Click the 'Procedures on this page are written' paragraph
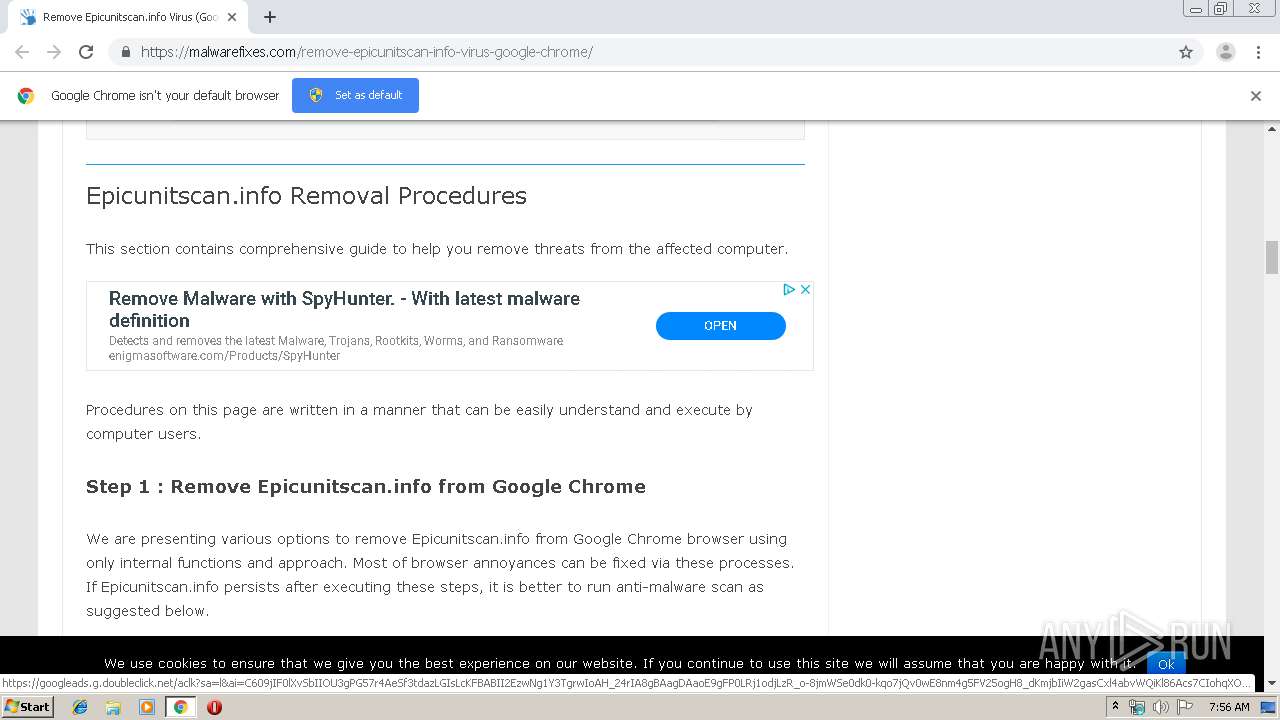1280x720 pixels. click(420, 422)
